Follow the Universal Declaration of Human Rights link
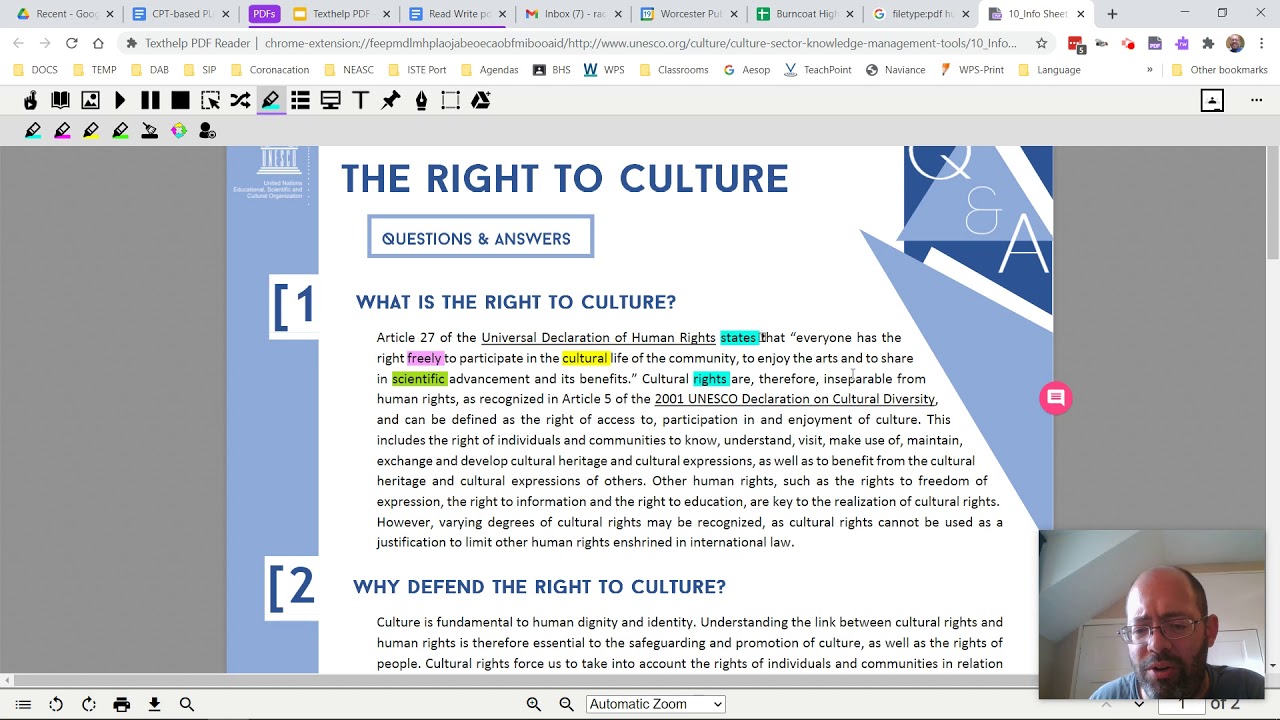The width and height of the screenshot is (1280, 720). click(x=598, y=338)
